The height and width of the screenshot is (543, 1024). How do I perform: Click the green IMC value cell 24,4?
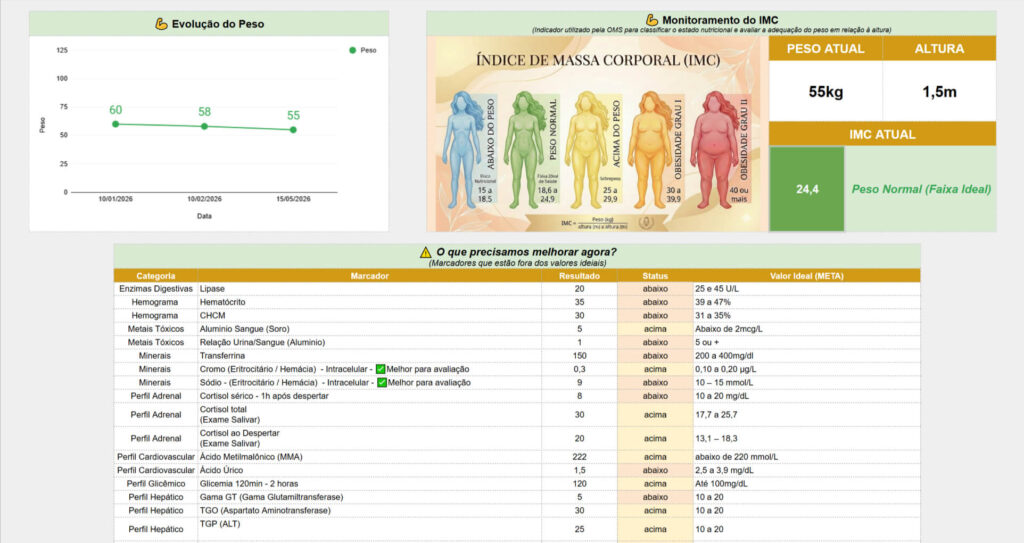[807, 189]
